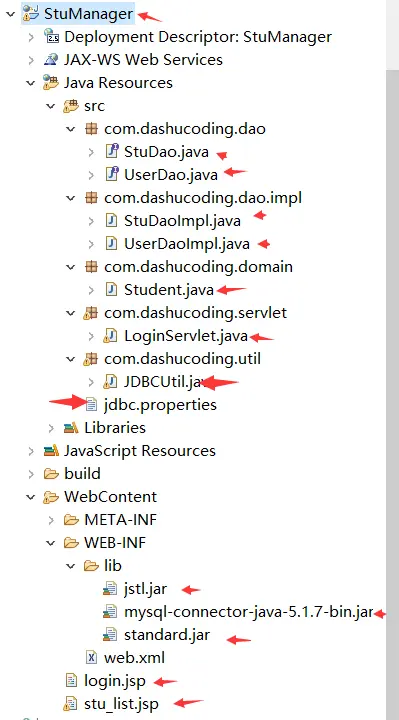Click the META-INF folder icon
The height and width of the screenshot is (720, 399).
(x=71, y=520)
